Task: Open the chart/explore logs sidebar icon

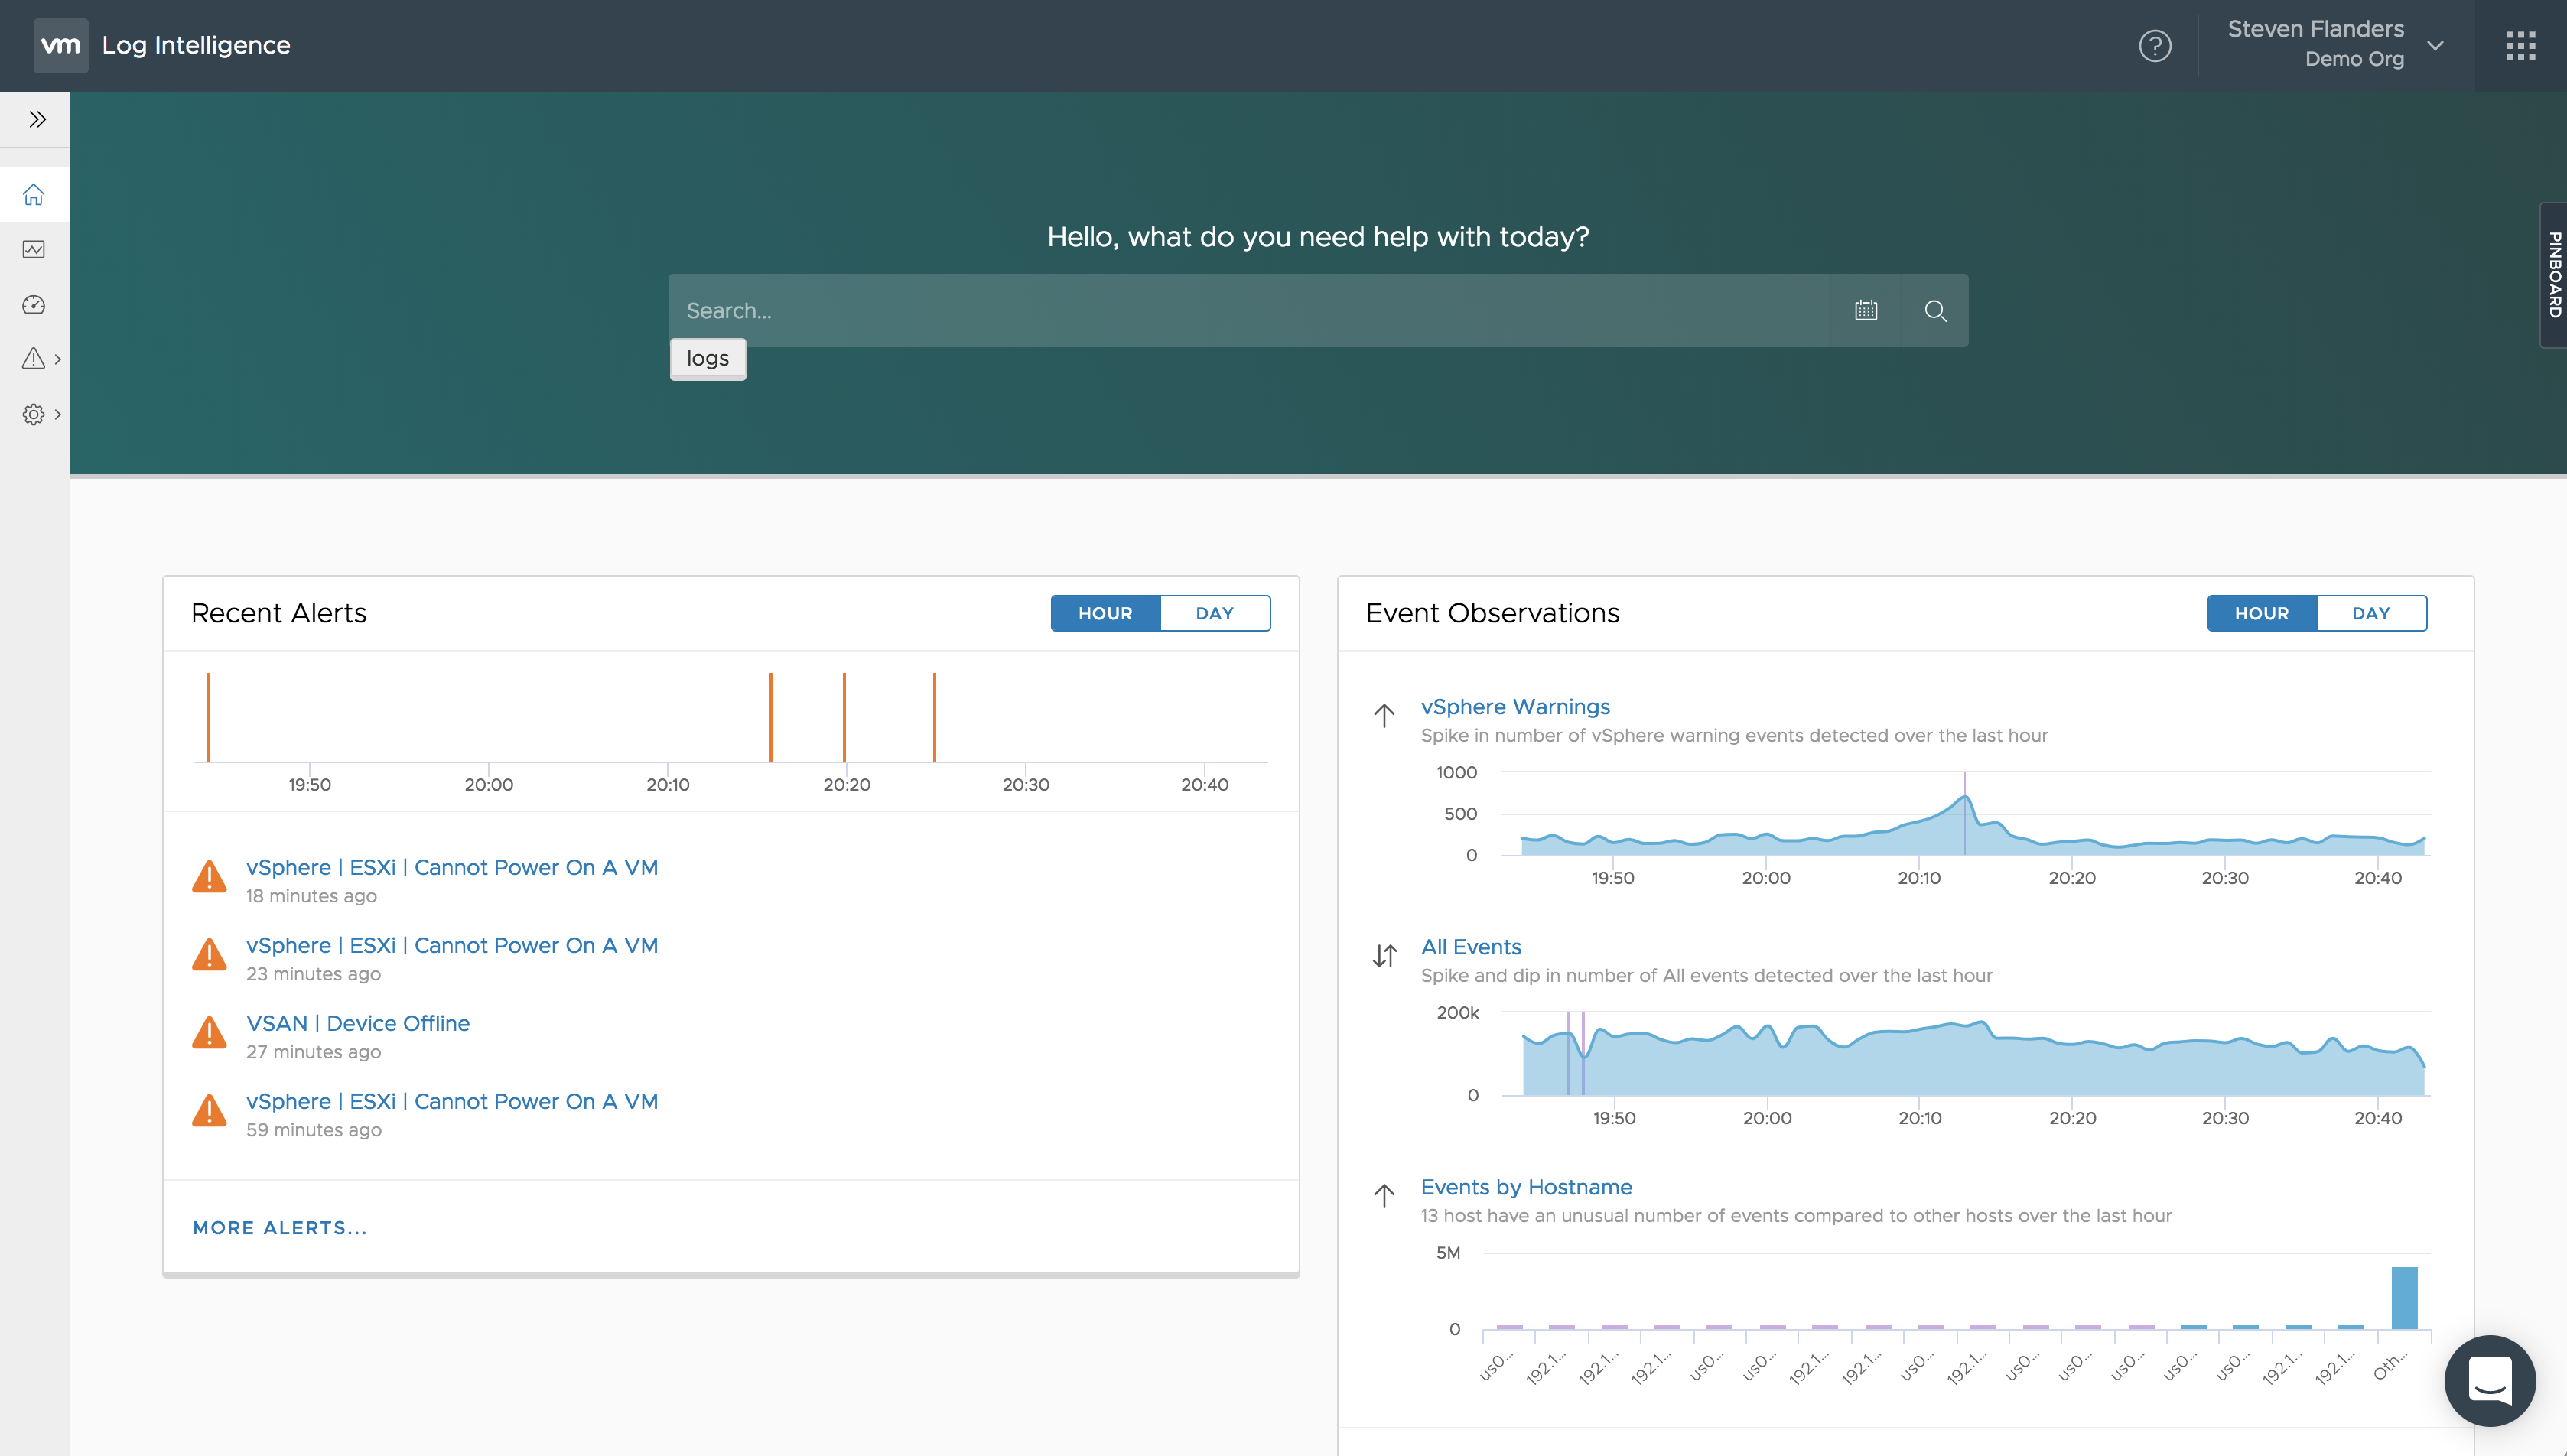Action: point(34,249)
